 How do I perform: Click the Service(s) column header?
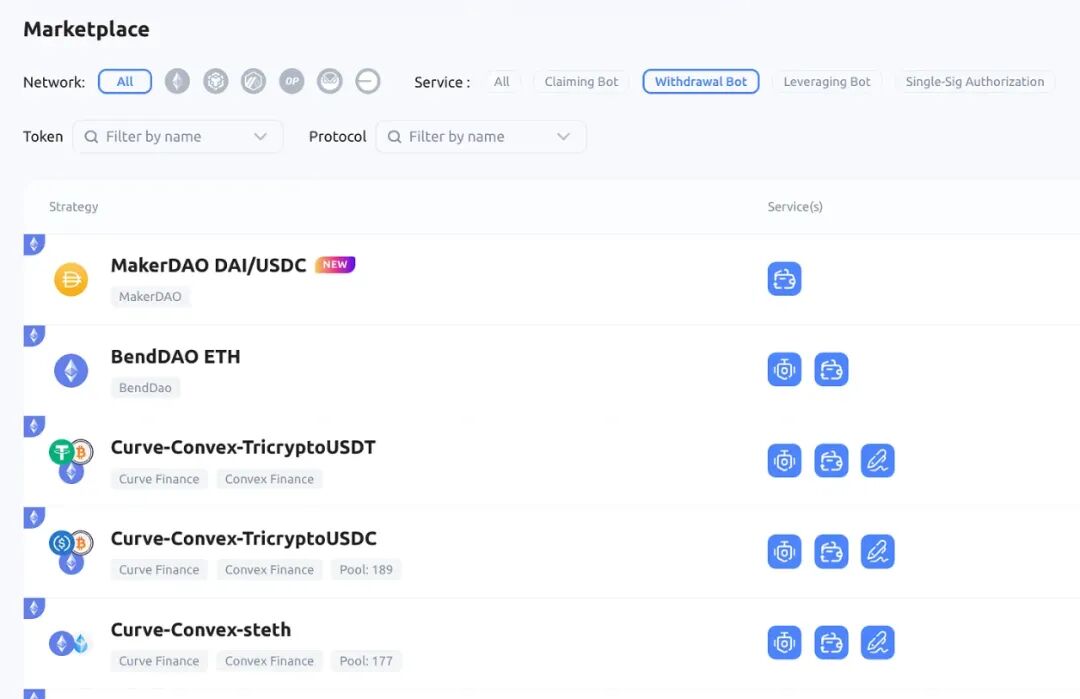coord(795,207)
